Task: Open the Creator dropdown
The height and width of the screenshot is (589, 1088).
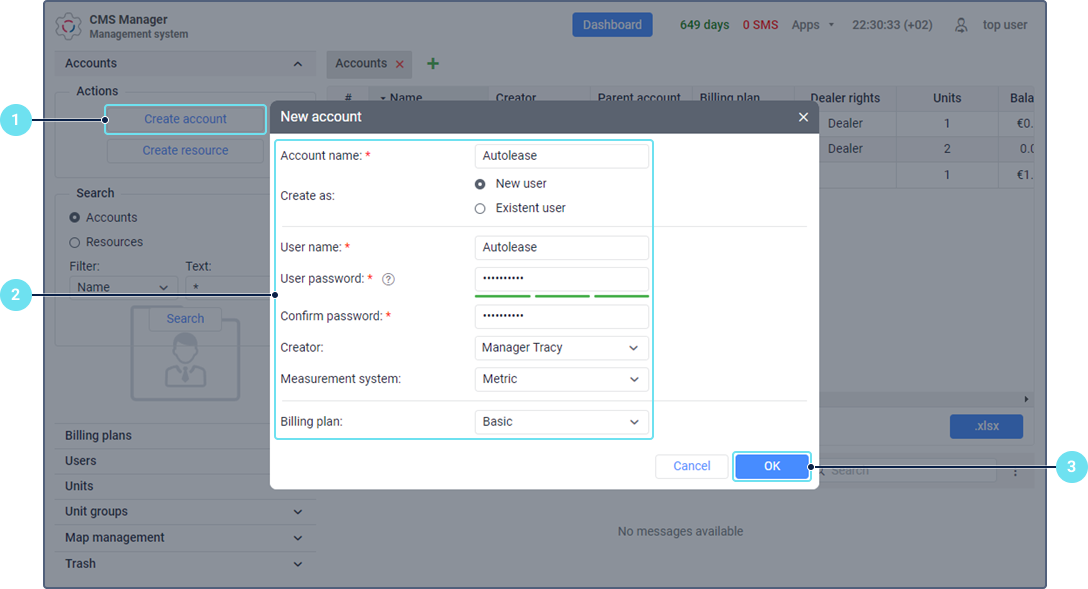Action: click(561, 348)
